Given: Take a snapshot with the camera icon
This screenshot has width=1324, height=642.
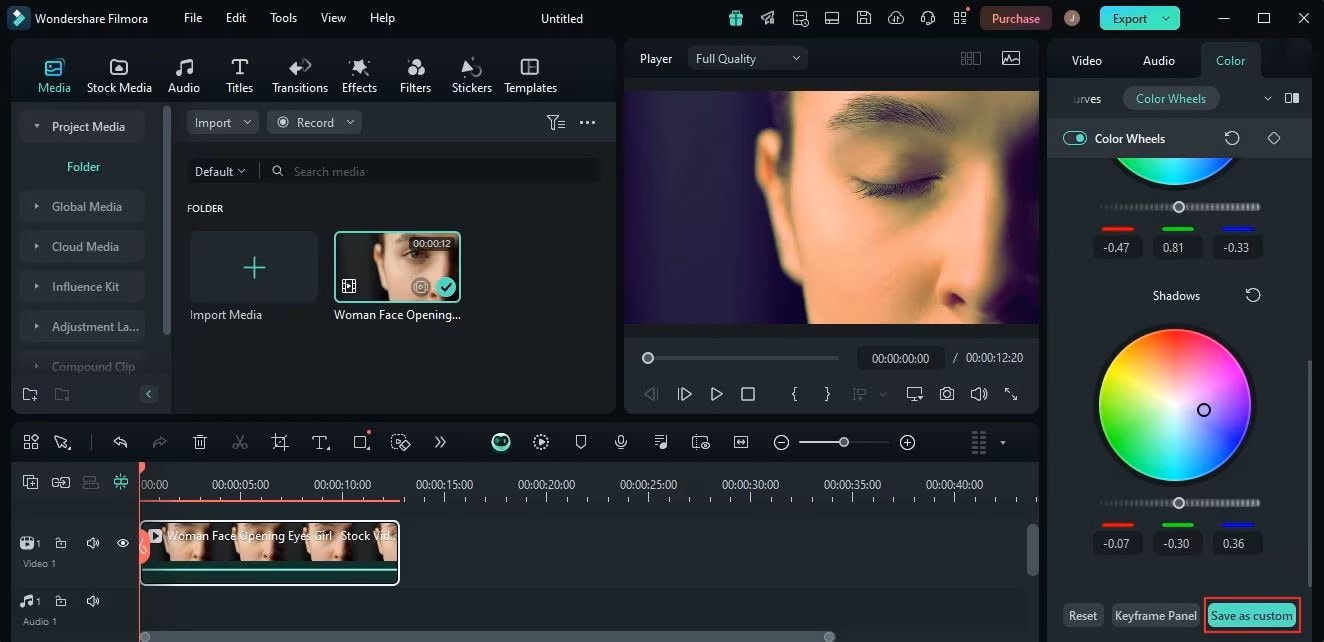Looking at the screenshot, I should coord(946,394).
